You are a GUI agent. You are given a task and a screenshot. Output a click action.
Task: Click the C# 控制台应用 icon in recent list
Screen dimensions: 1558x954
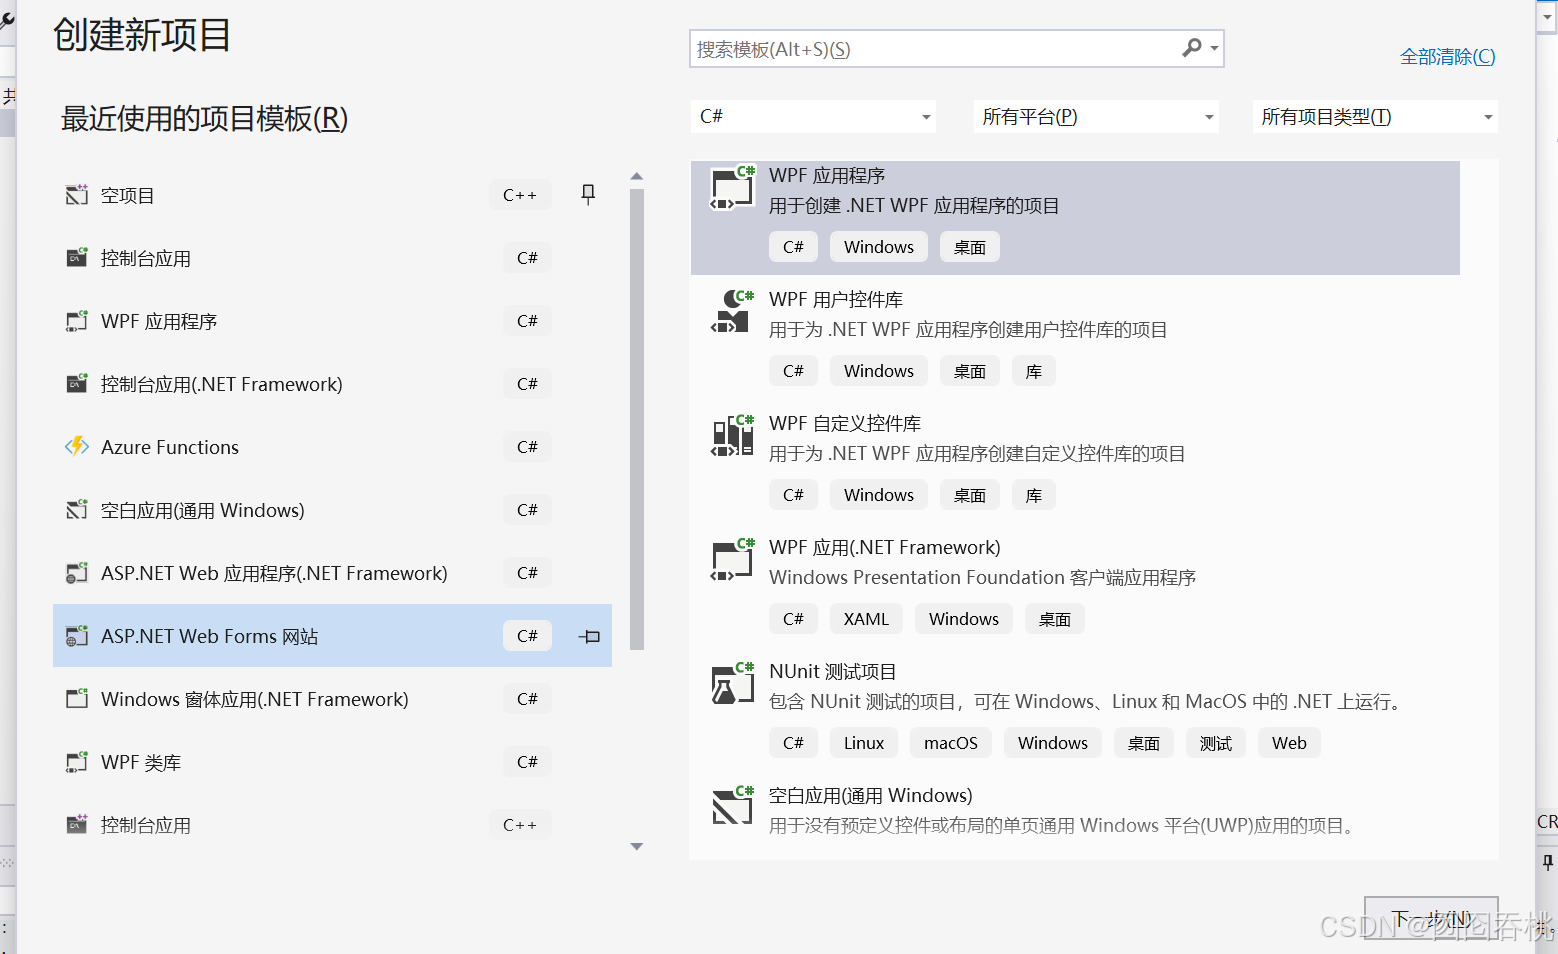(77, 258)
